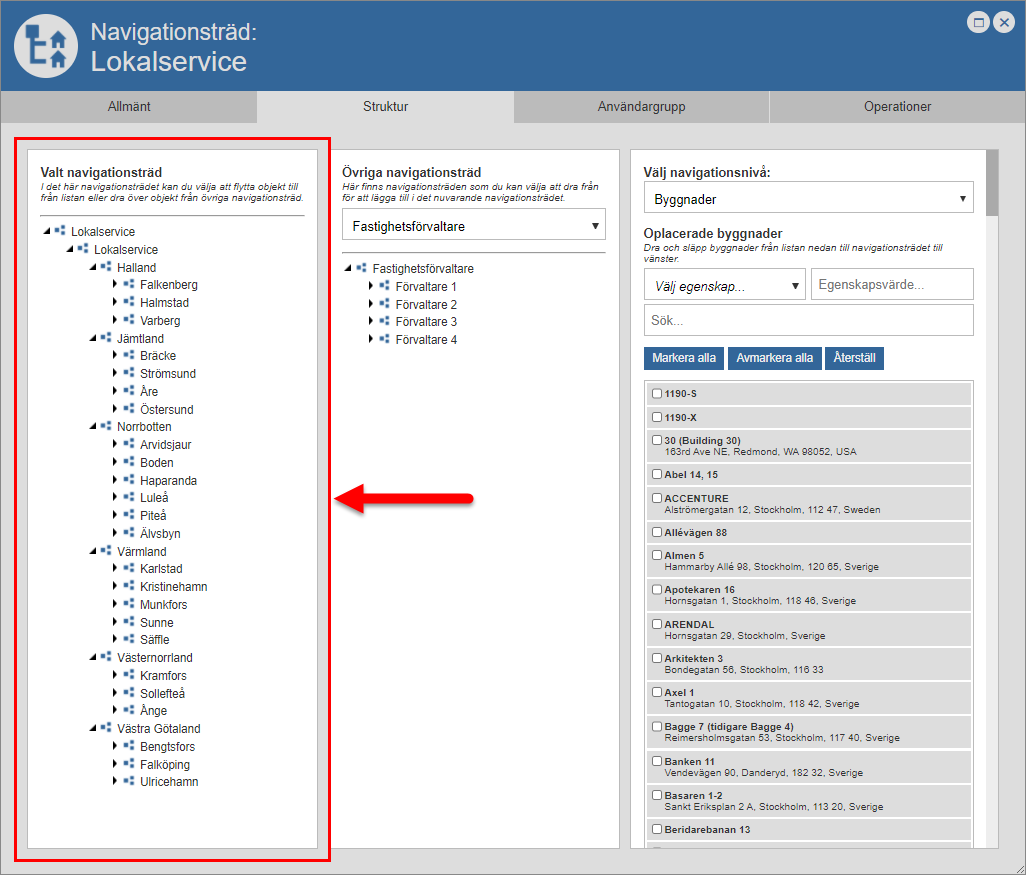Expand the Falkenberg tree node
The width and height of the screenshot is (1026, 875).
115,285
